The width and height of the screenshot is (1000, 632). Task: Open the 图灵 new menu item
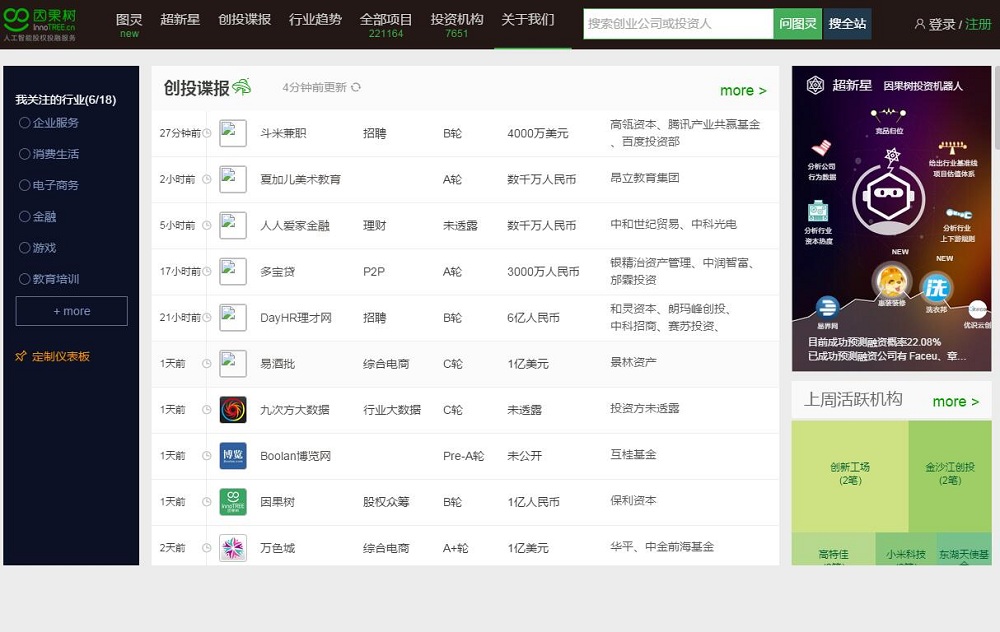tap(129, 25)
